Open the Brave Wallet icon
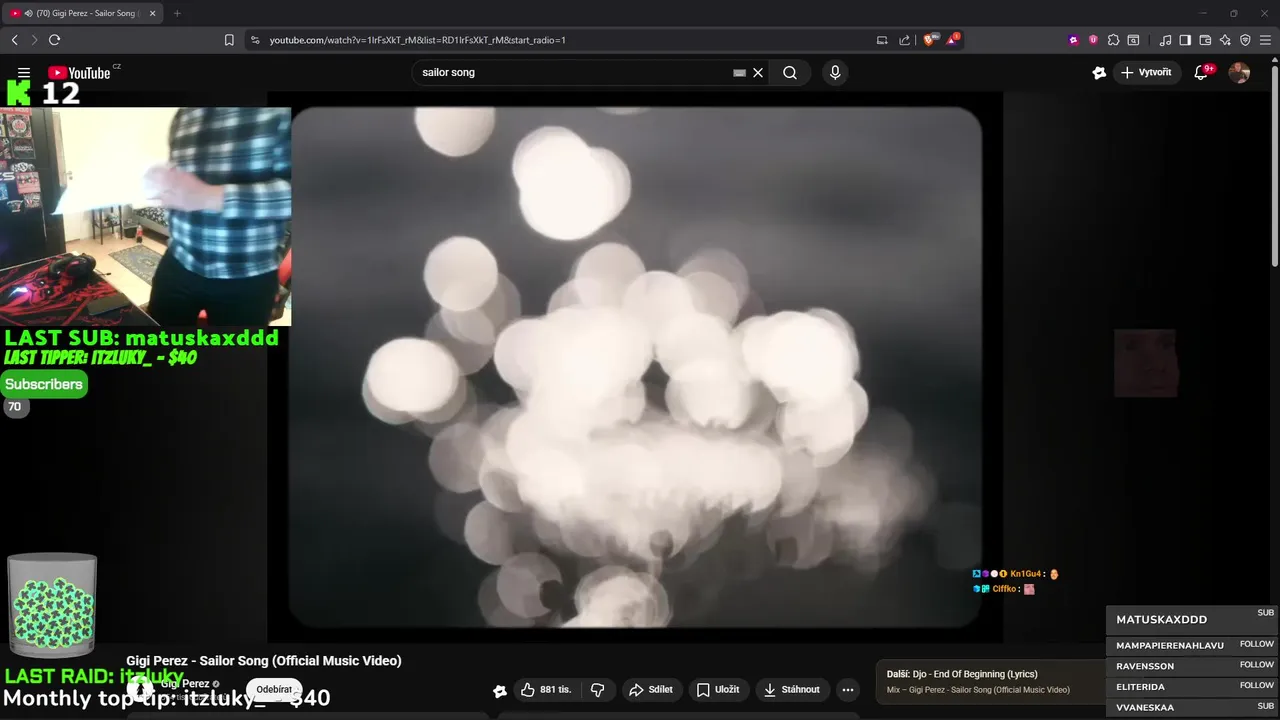This screenshot has width=1280, height=720. 1205,40
